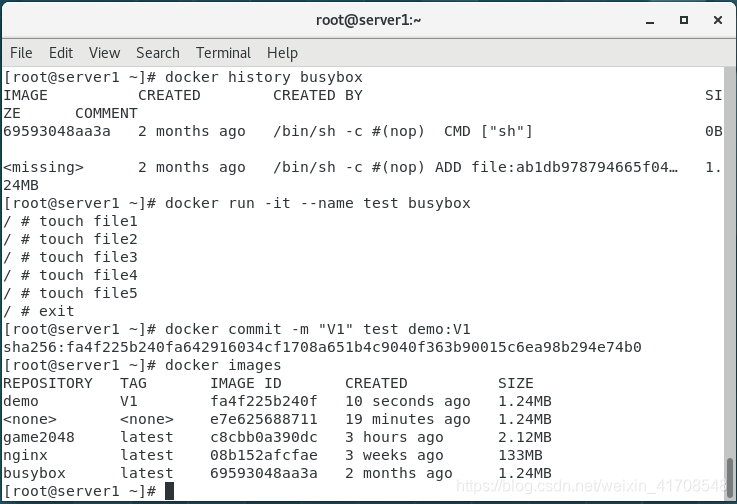737x504 pixels.
Task: Open the Search menu
Action: click(x=157, y=53)
